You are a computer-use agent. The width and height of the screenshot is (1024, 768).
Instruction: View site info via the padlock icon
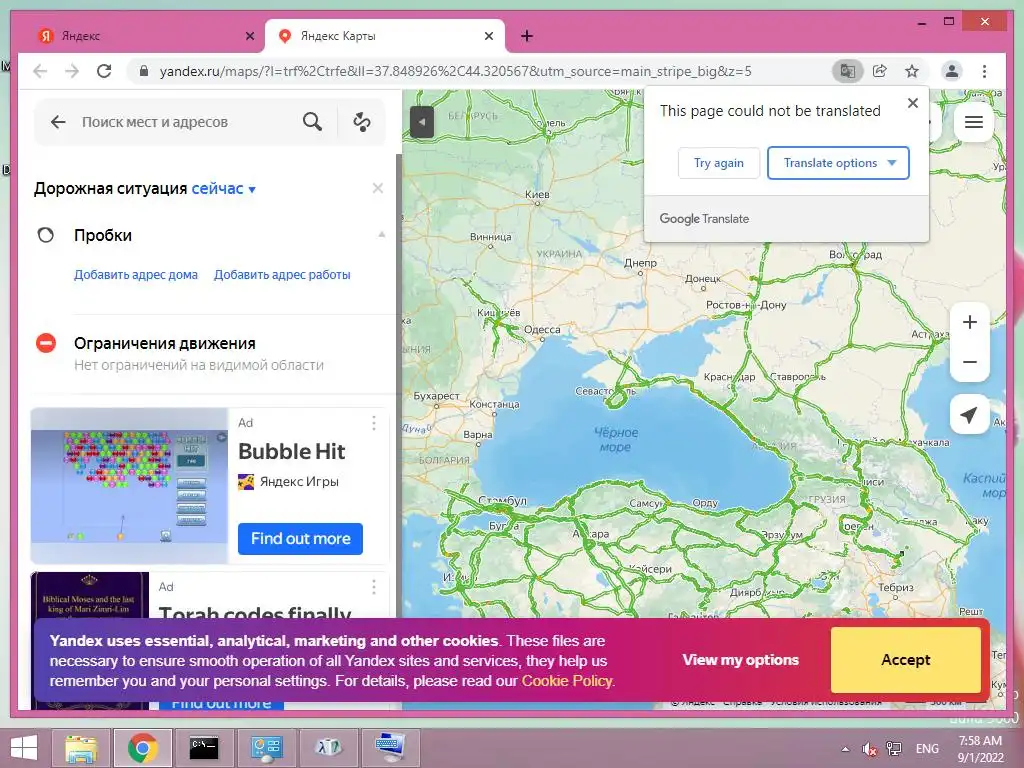(x=144, y=71)
